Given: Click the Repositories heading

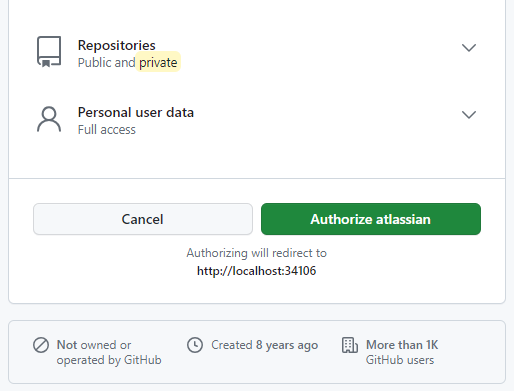Looking at the screenshot, I should tap(117, 45).
